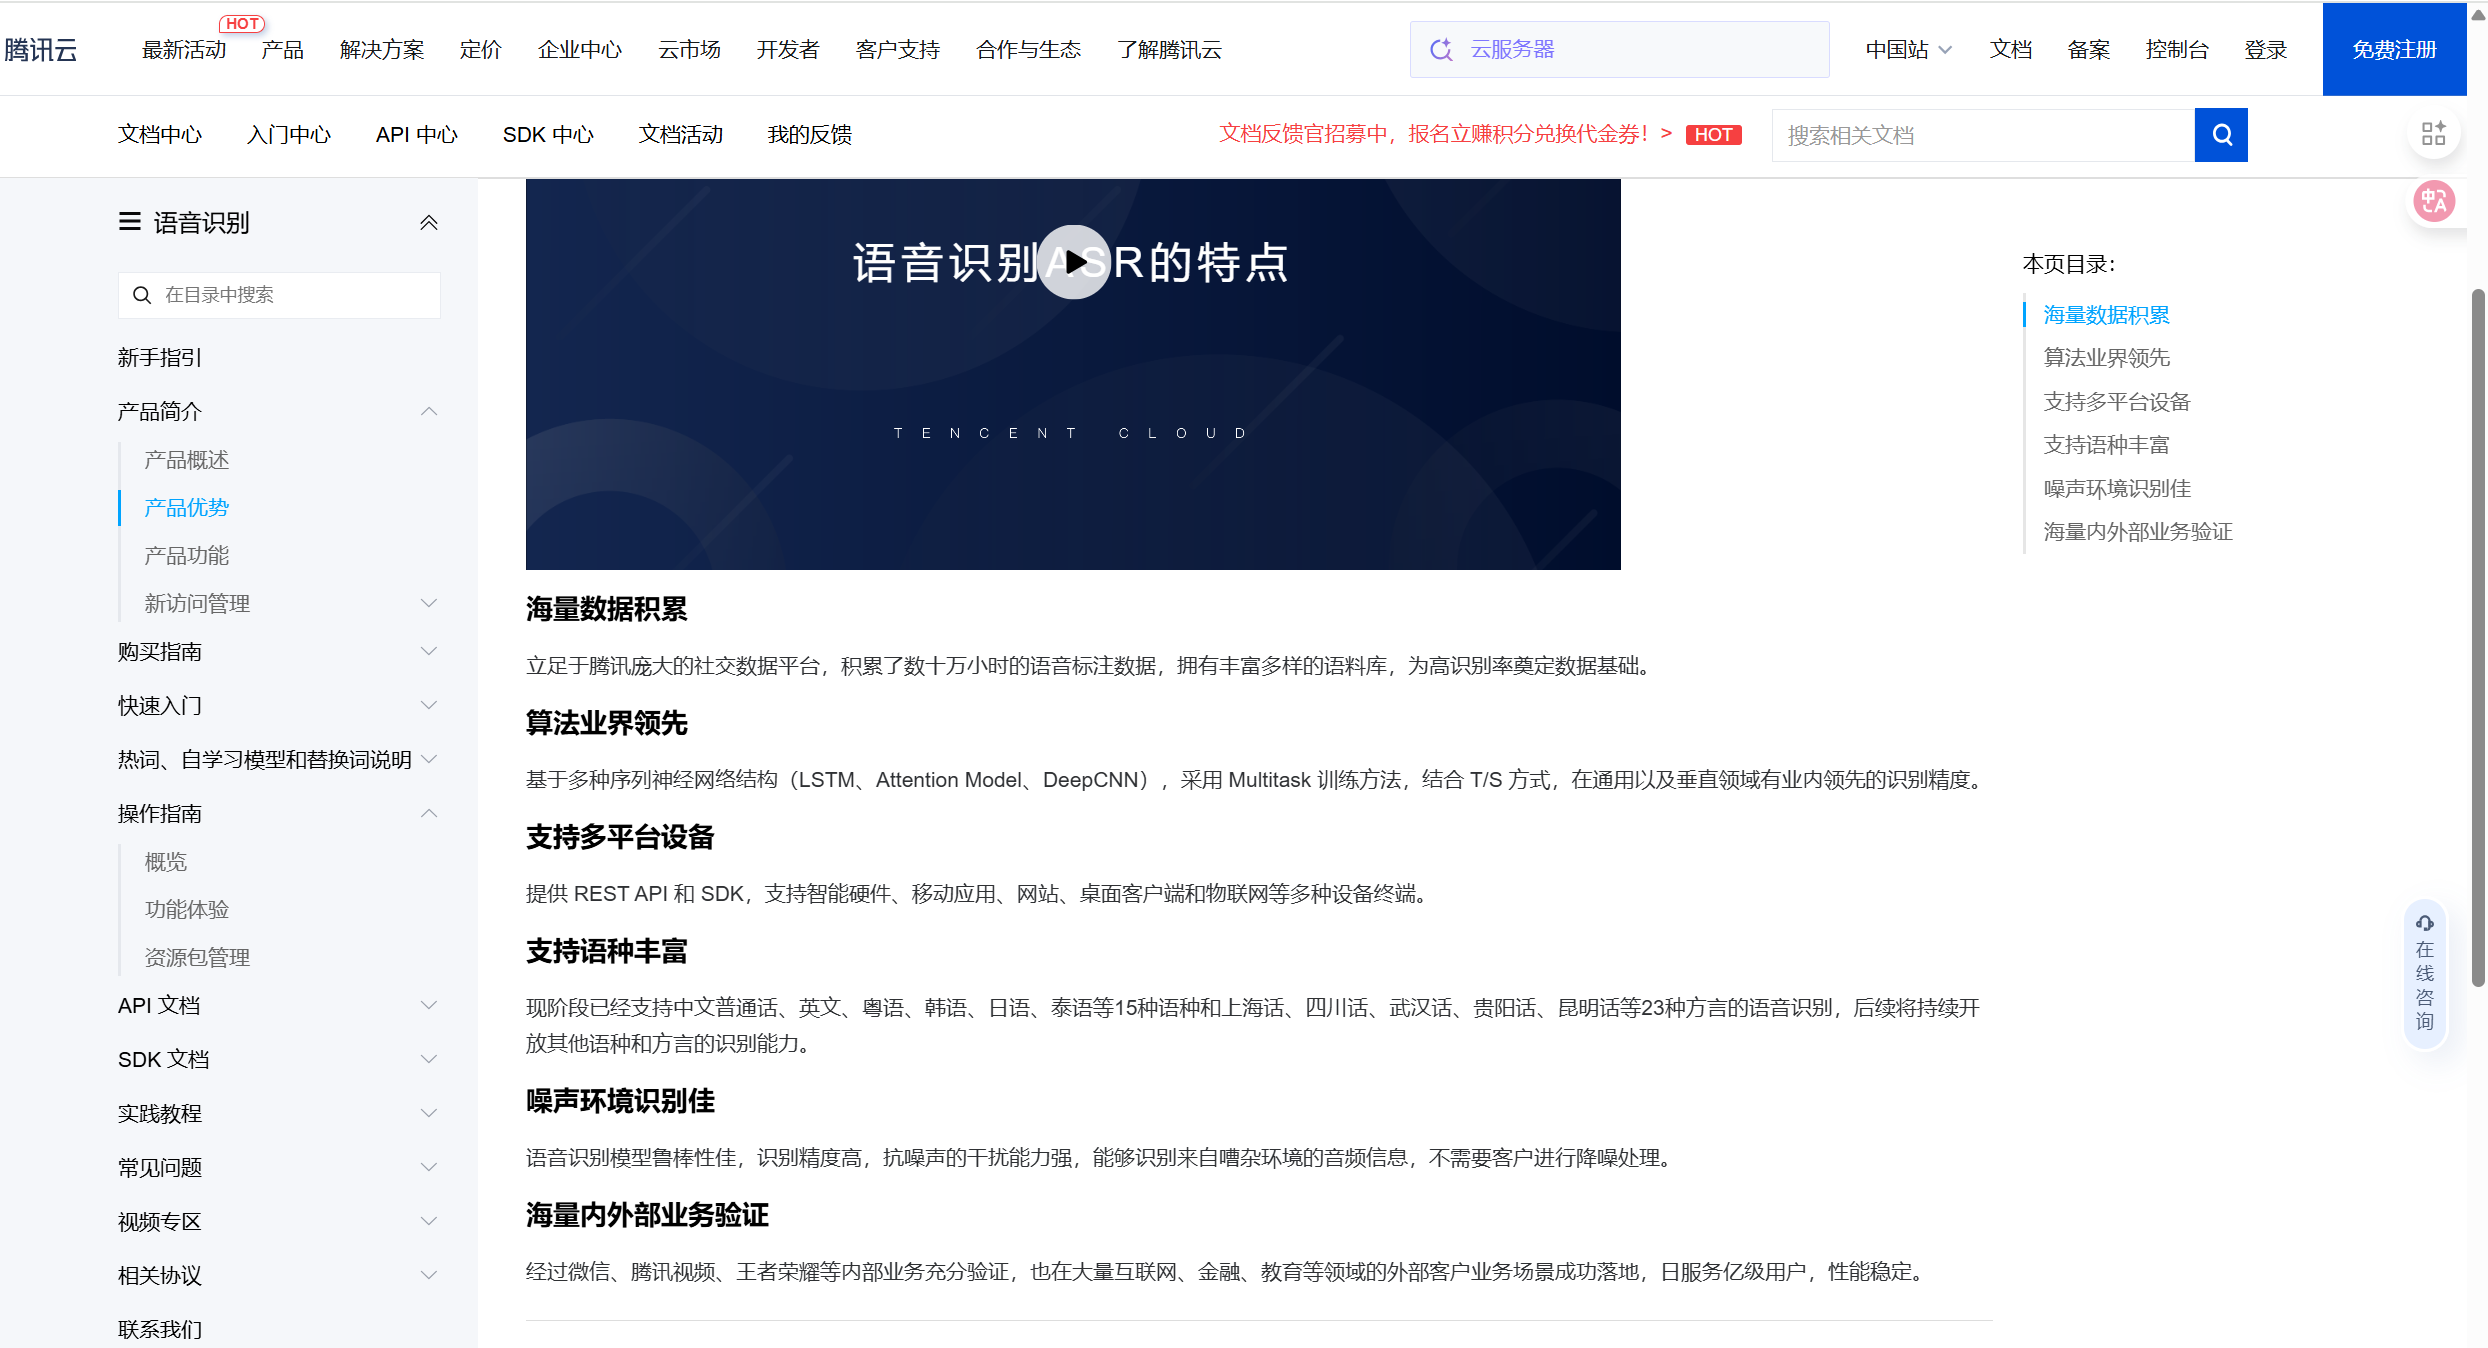Viewport: 2488px width, 1348px height.
Task: Expand 热词、自学习模型和替换词说明 section
Action: pos(429,759)
